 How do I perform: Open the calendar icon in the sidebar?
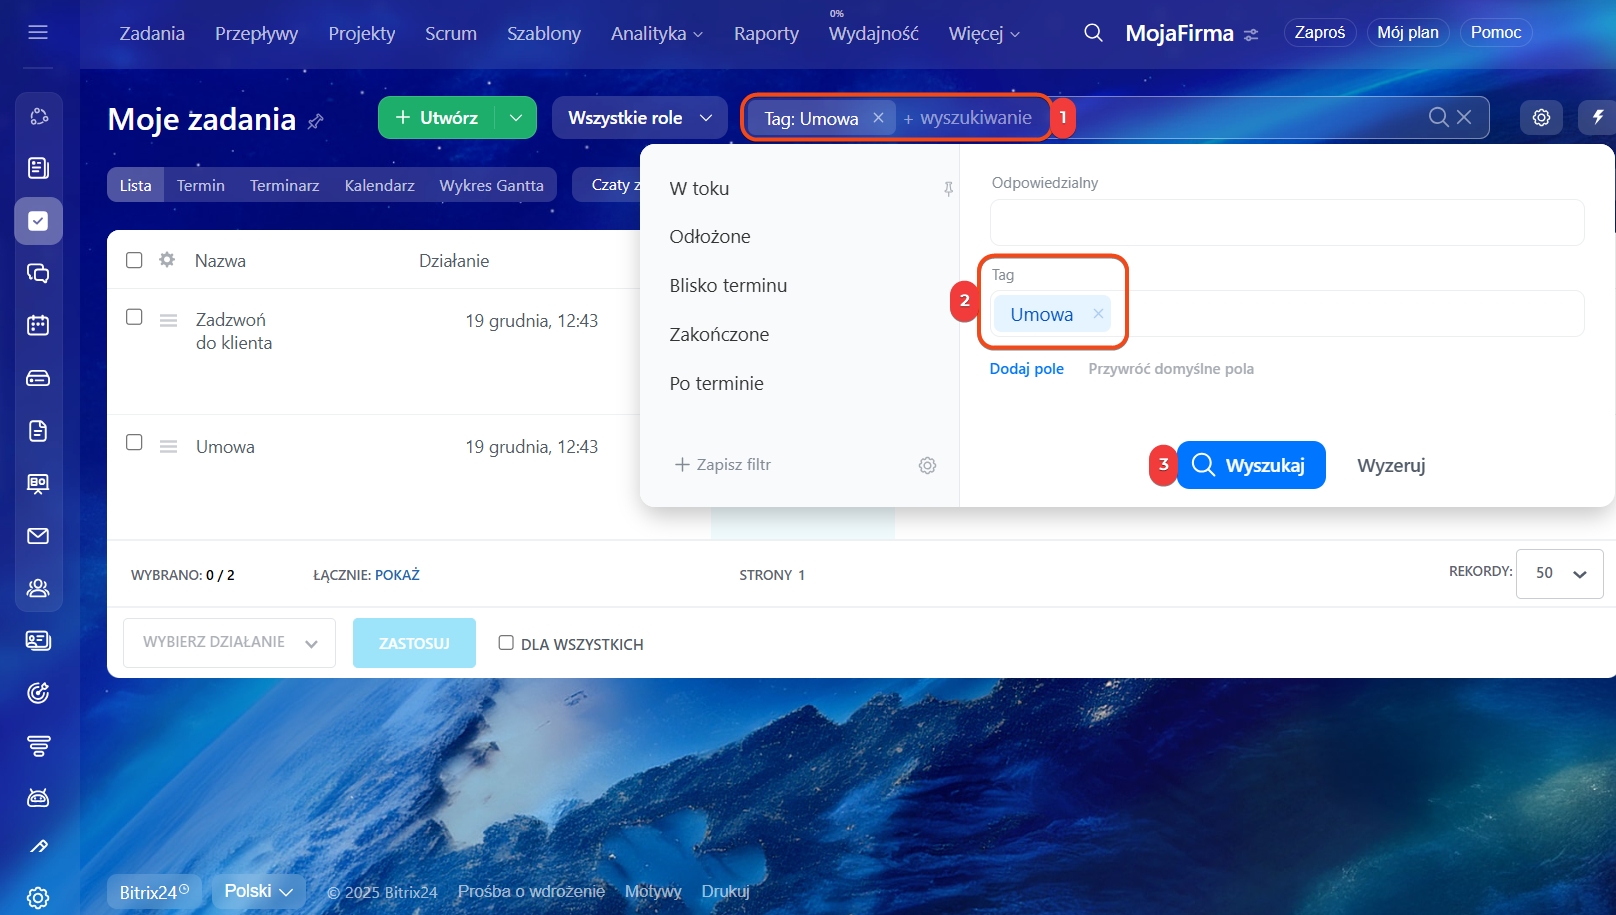click(x=38, y=325)
